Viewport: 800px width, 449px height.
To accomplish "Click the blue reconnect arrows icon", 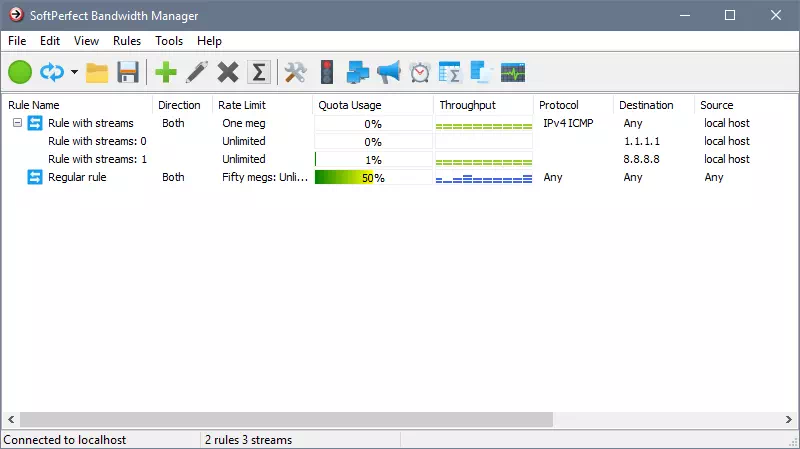I will [52, 72].
